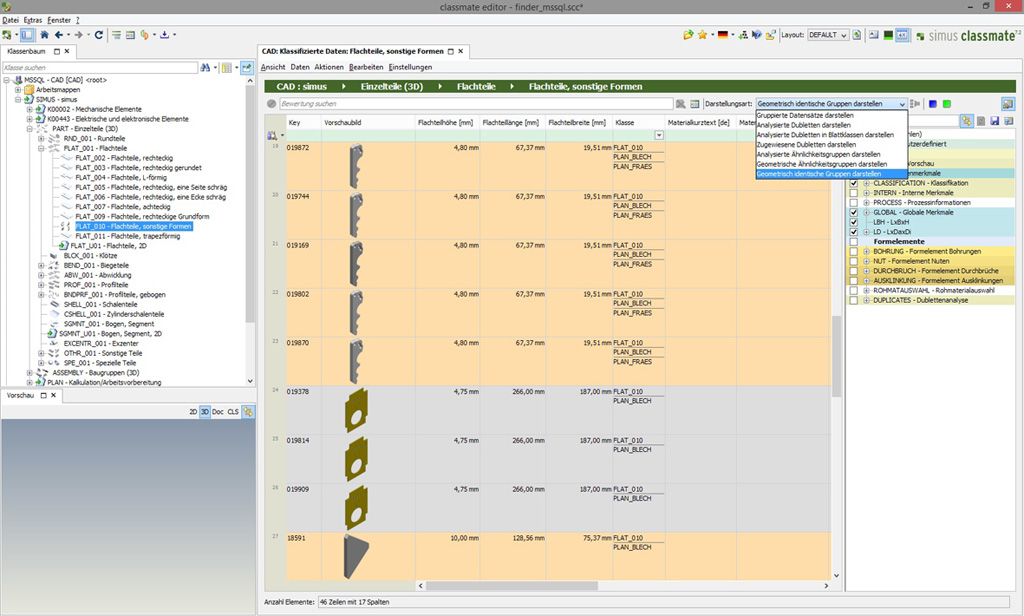Click the Bewertung suchen input field
The height and width of the screenshot is (616, 1024).
[477, 104]
